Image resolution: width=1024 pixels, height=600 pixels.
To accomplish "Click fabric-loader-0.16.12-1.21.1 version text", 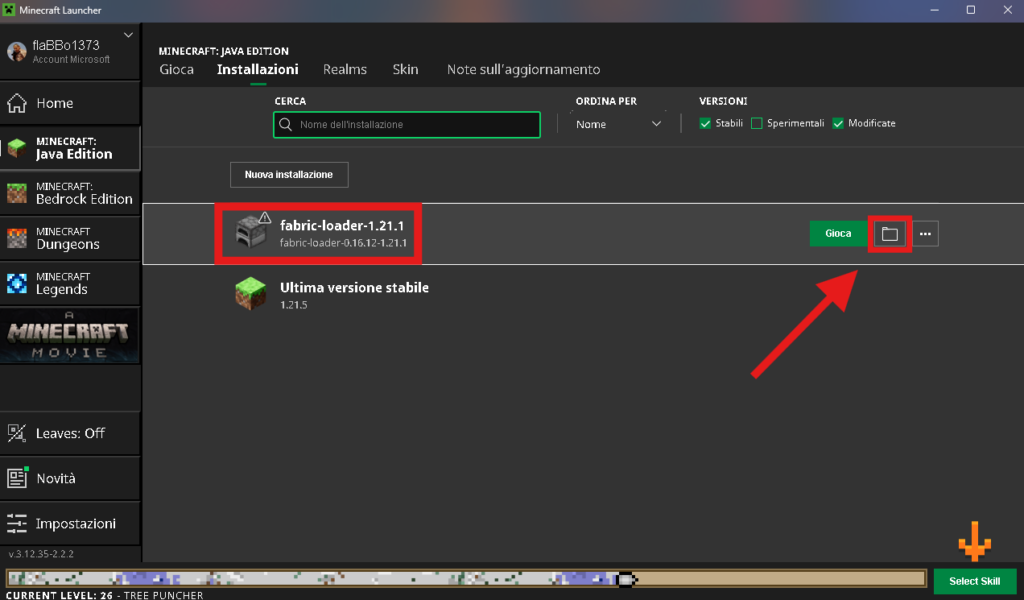I will pyautogui.click(x=343, y=243).
